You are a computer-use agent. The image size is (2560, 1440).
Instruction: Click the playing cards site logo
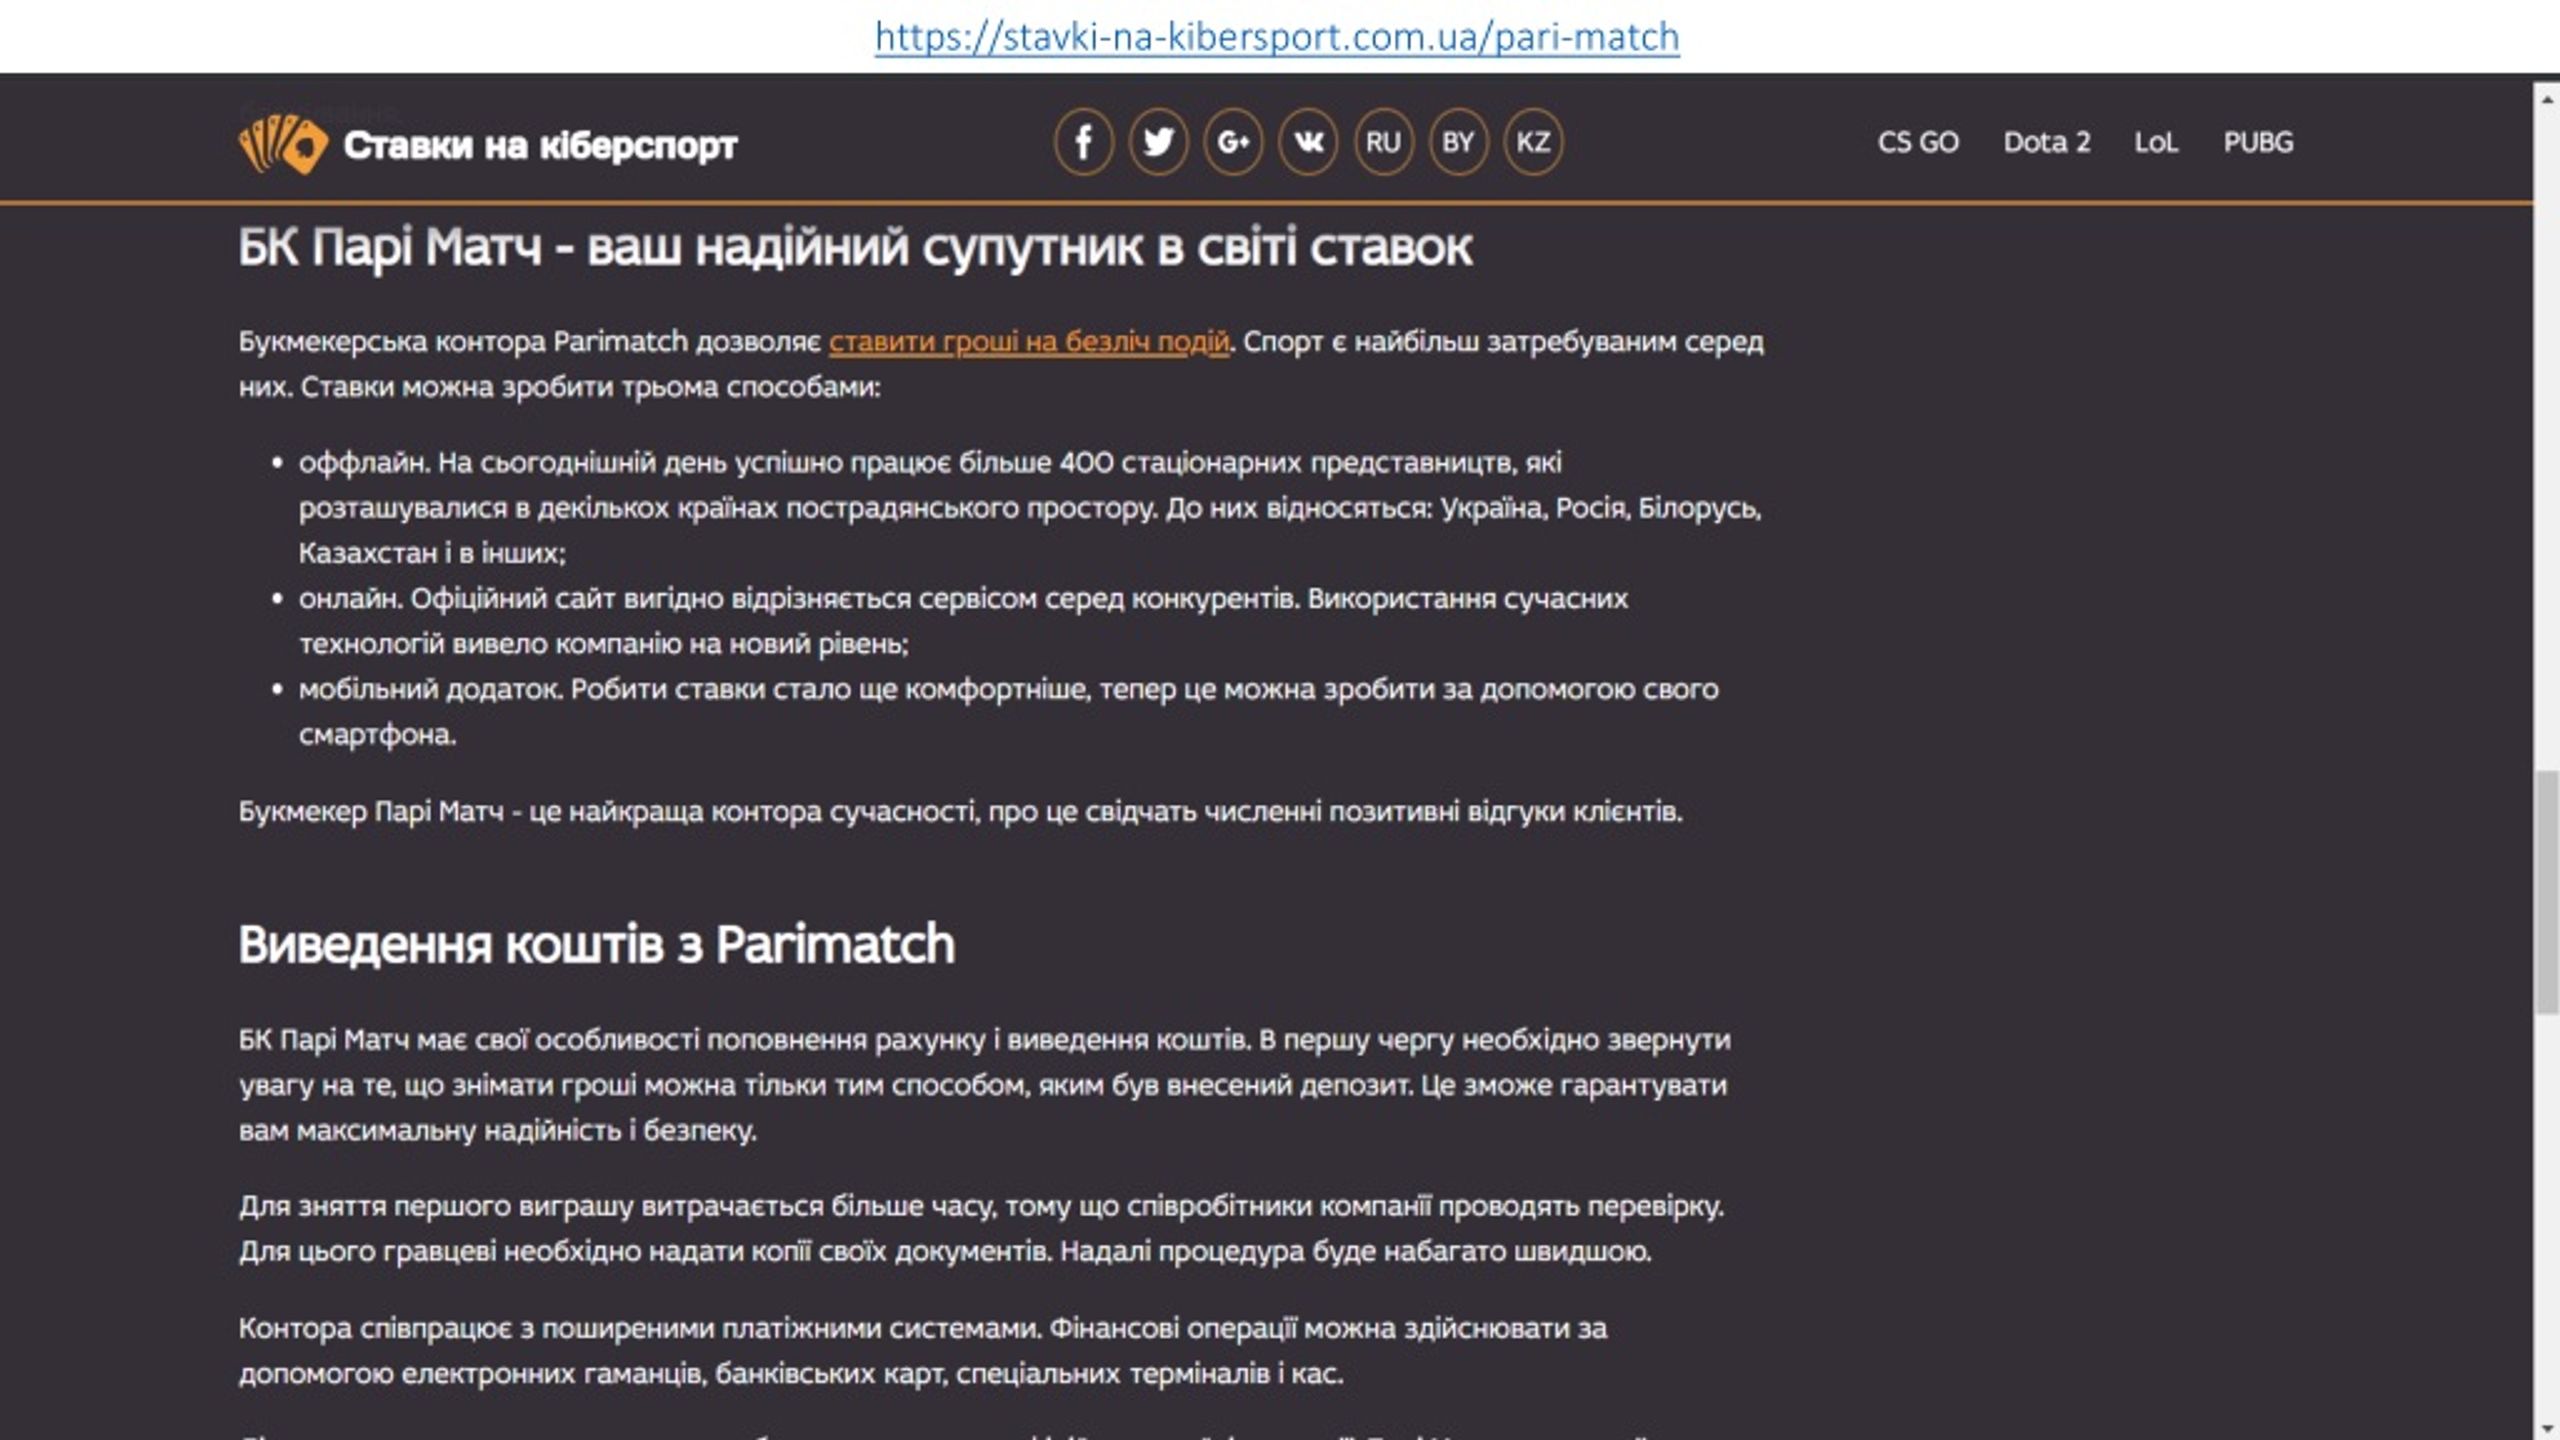tap(283, 144)
